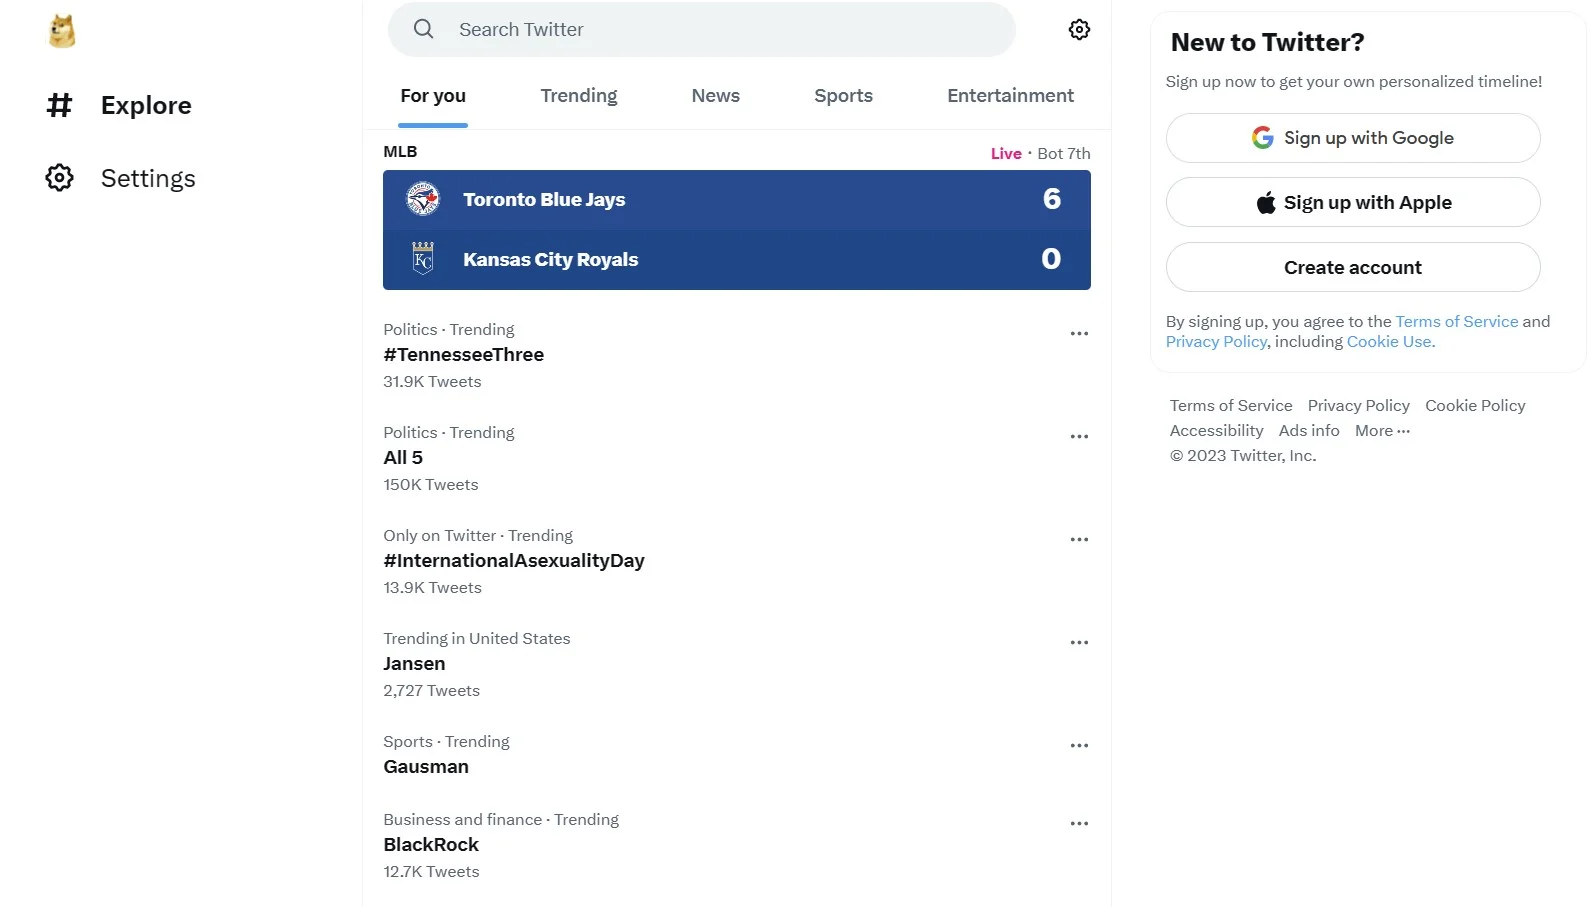Click the search magnifier icon
The height and width of the screenshot is (907, 1592).
[x=424, y=29]
